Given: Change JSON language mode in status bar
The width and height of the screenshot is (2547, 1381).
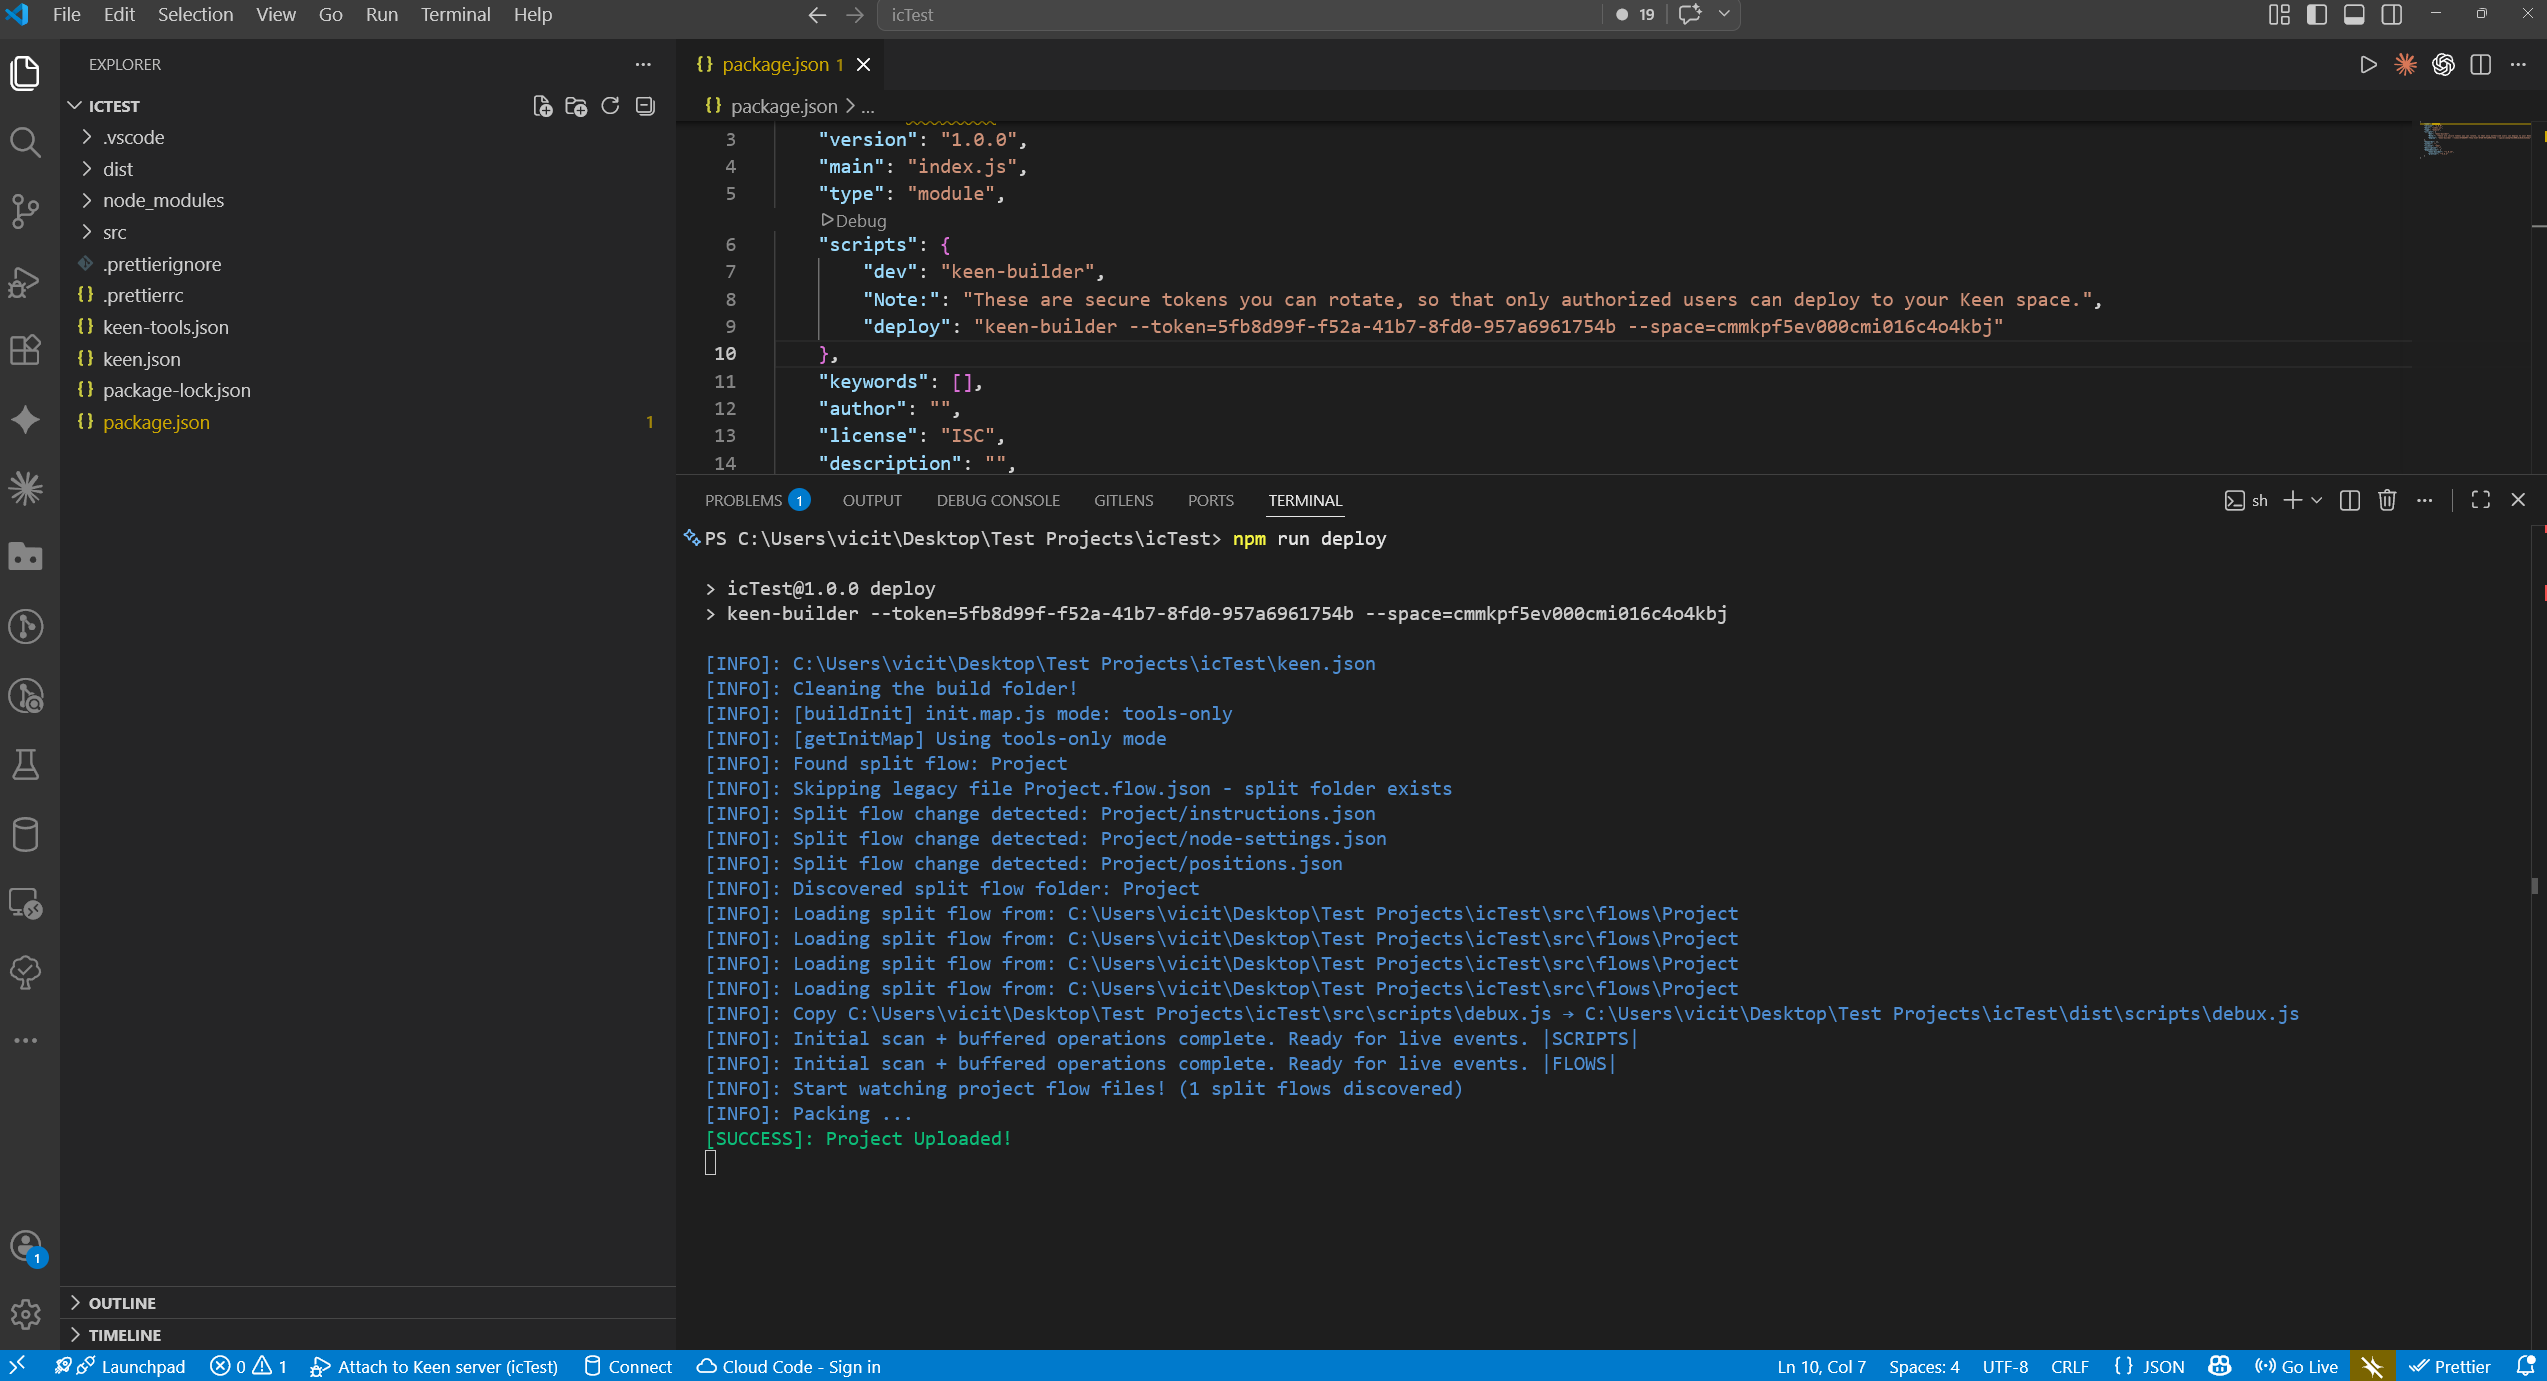Looking at the screenshot, I should (2149, 1366).
